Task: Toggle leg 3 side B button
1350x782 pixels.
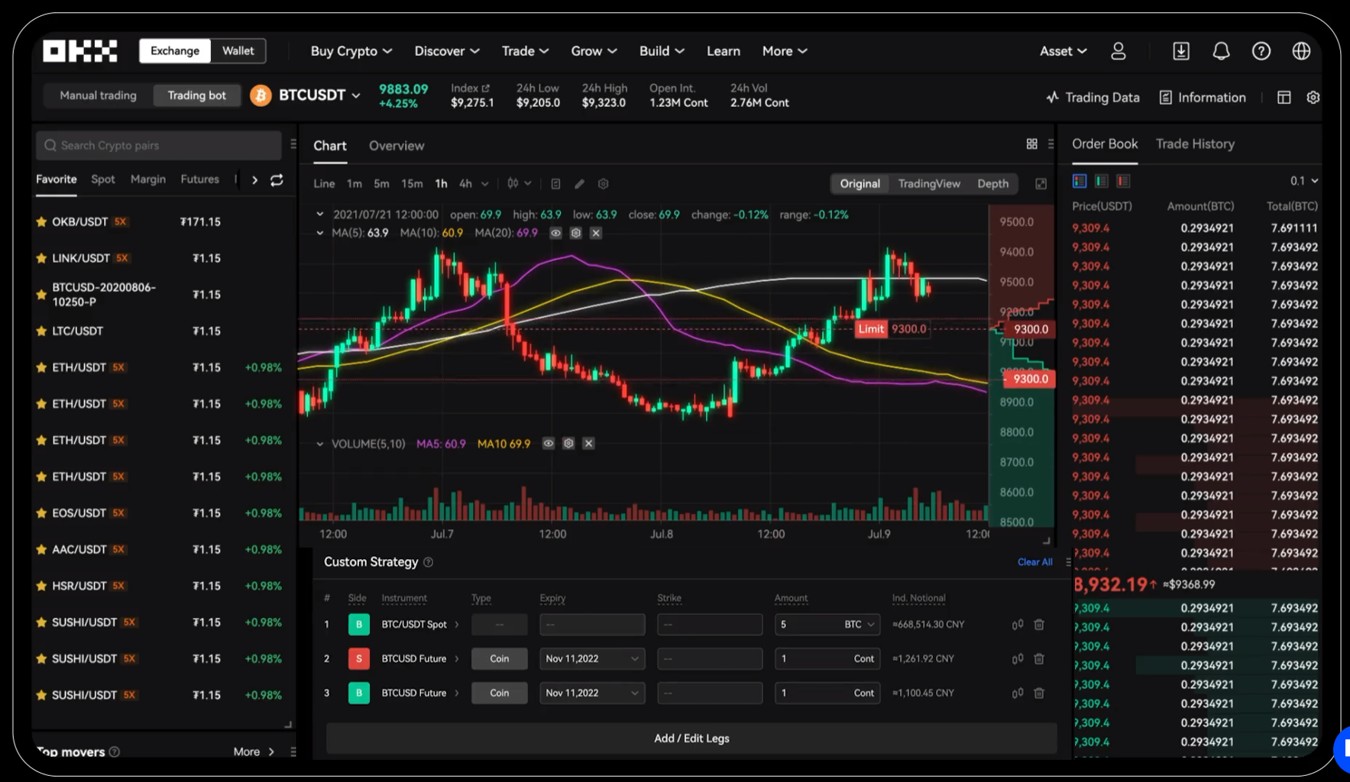Action: 358,693
